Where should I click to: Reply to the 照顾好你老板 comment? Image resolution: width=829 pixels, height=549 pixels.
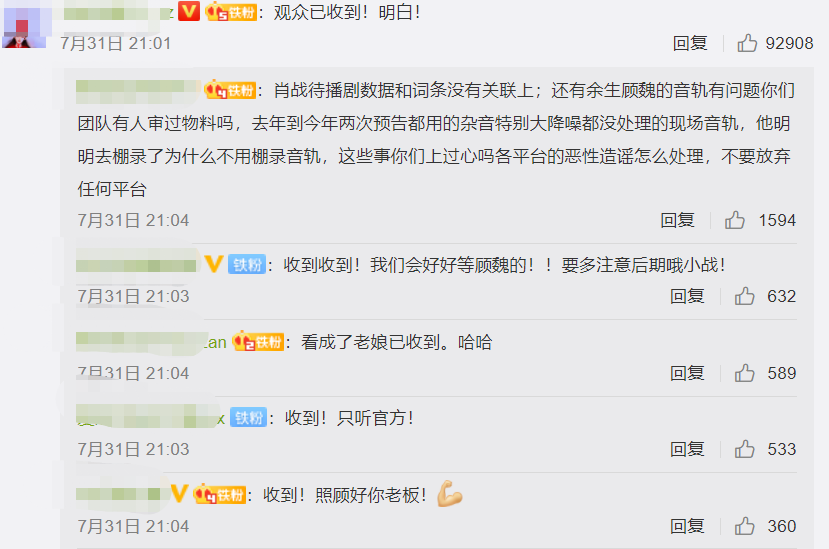[x=687, y=526]
